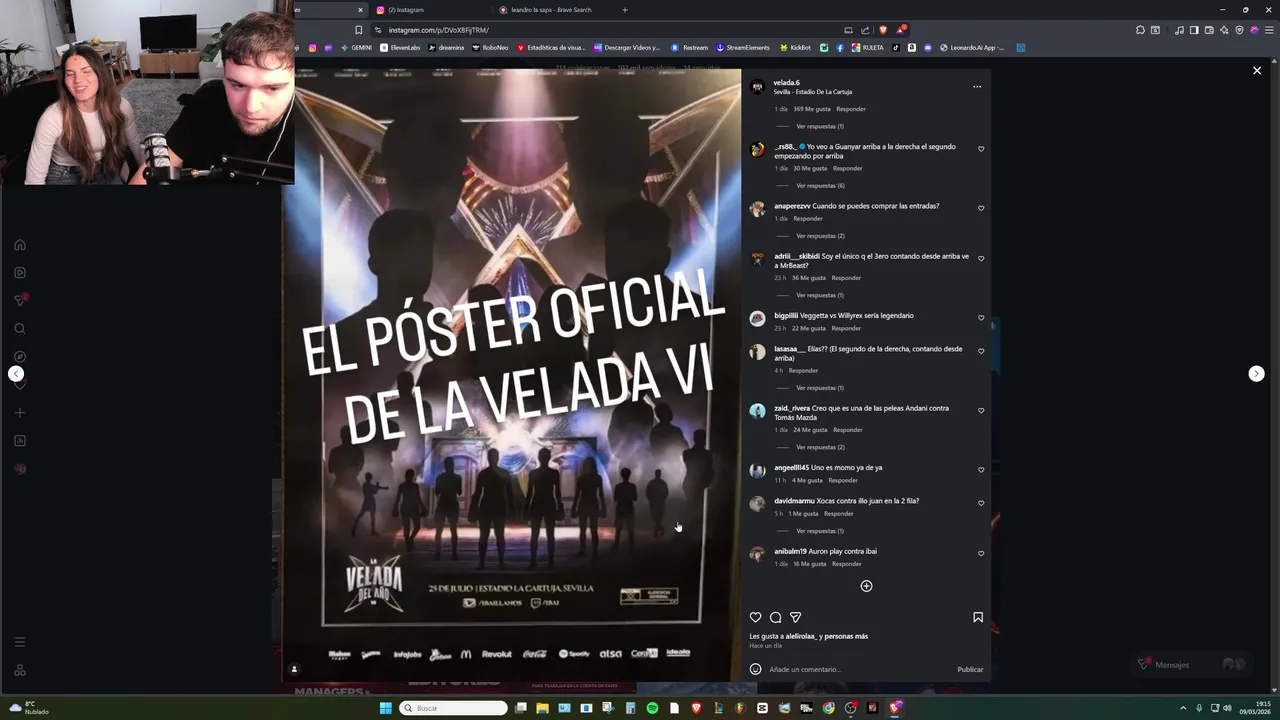The width and height of the screenshot is (1280, 720).
Task: Close the post overlay with X
Action: 1257,71
